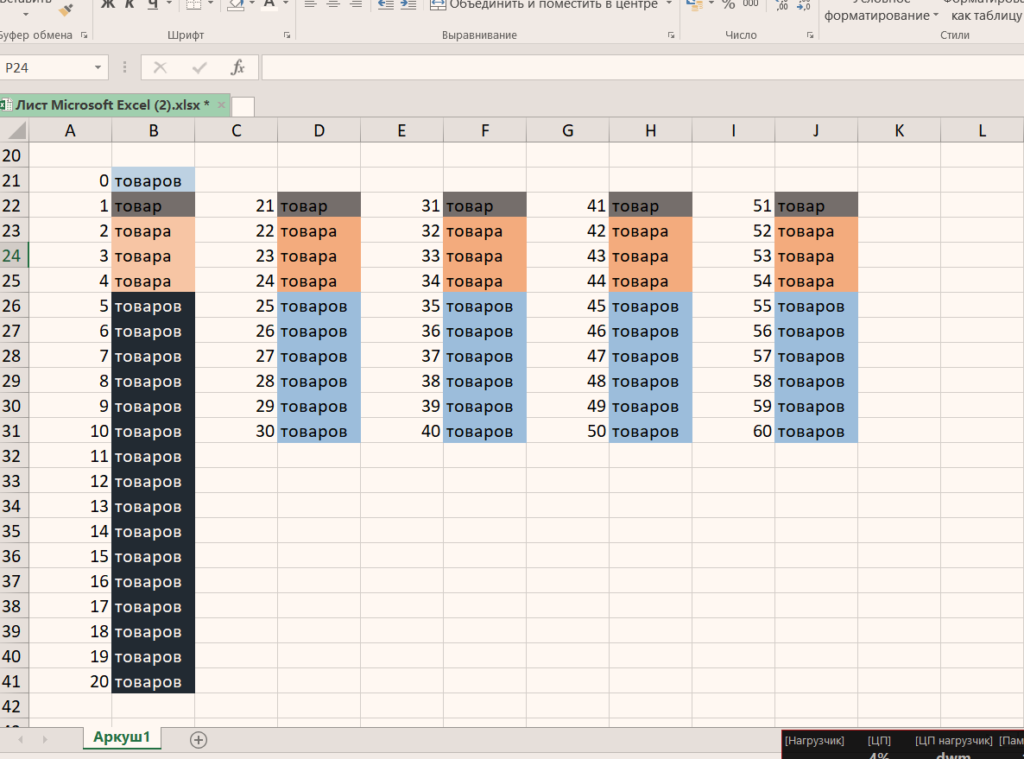Screen dimensions: 1024x759
Task: Click the Name Box showing P24
Action: click(x=46, y=68)
